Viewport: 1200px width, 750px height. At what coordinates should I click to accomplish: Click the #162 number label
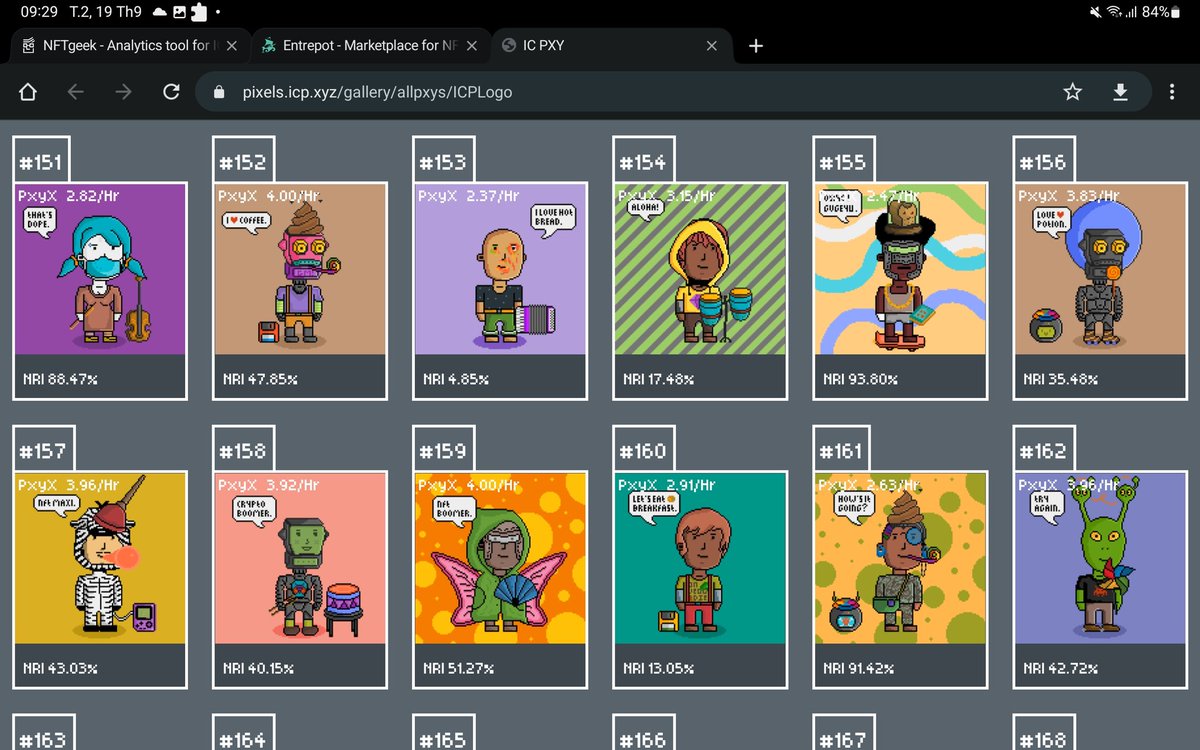1043,452
